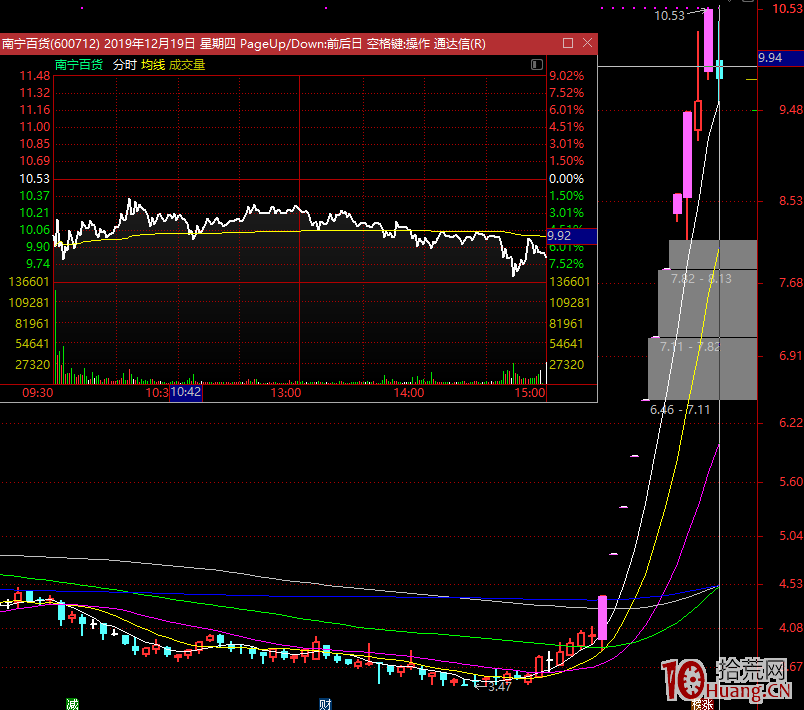The image size is (804, 710).
Task: Select the green 南宁百货 stock name label
Action: click(79, 65)
